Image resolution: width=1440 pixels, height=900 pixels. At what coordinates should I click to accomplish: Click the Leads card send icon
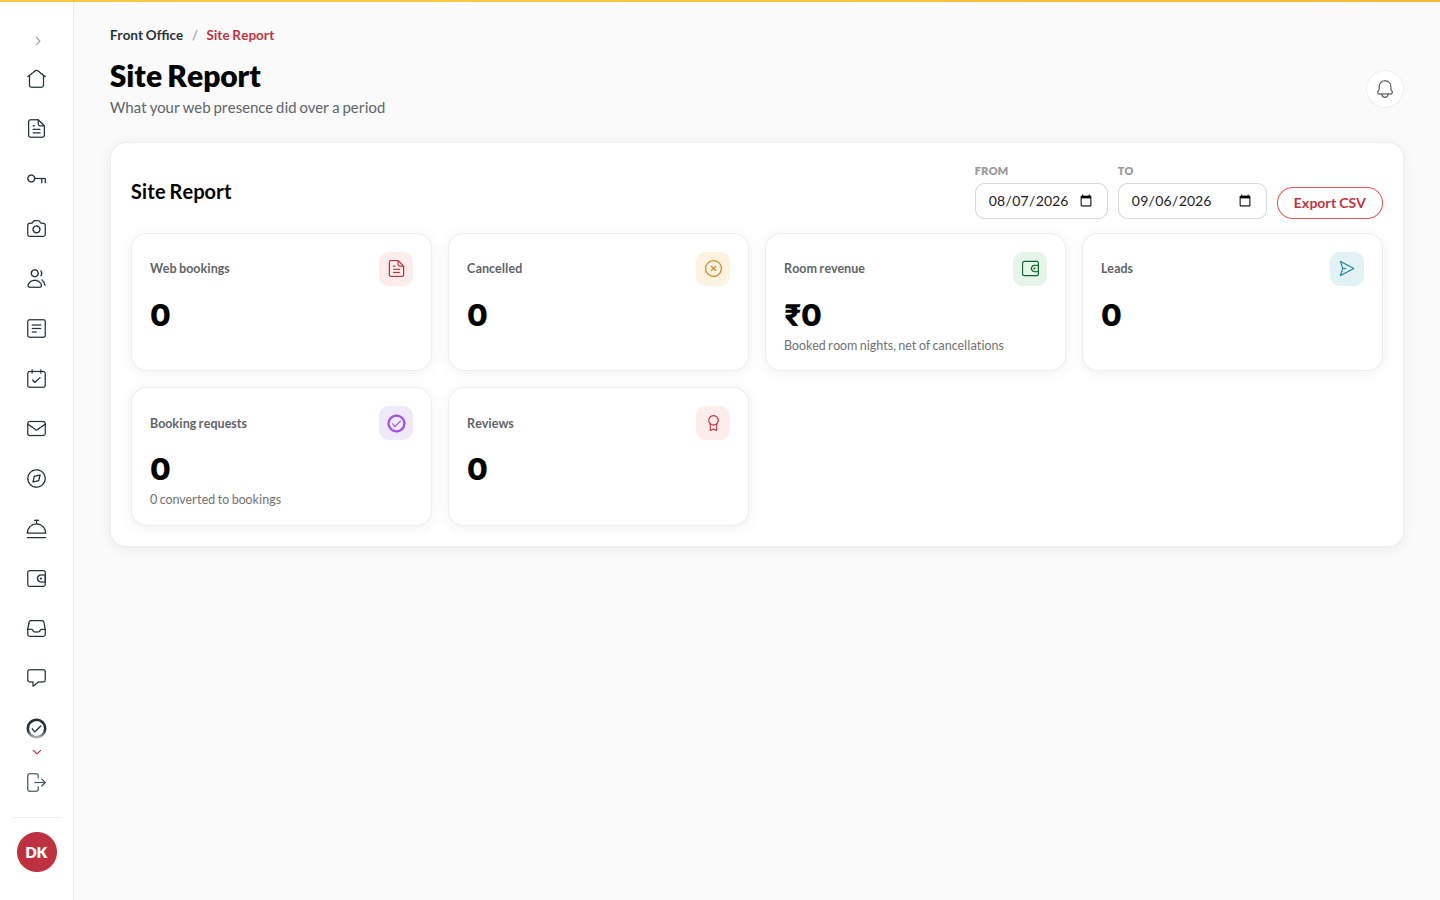(1347, 269)
